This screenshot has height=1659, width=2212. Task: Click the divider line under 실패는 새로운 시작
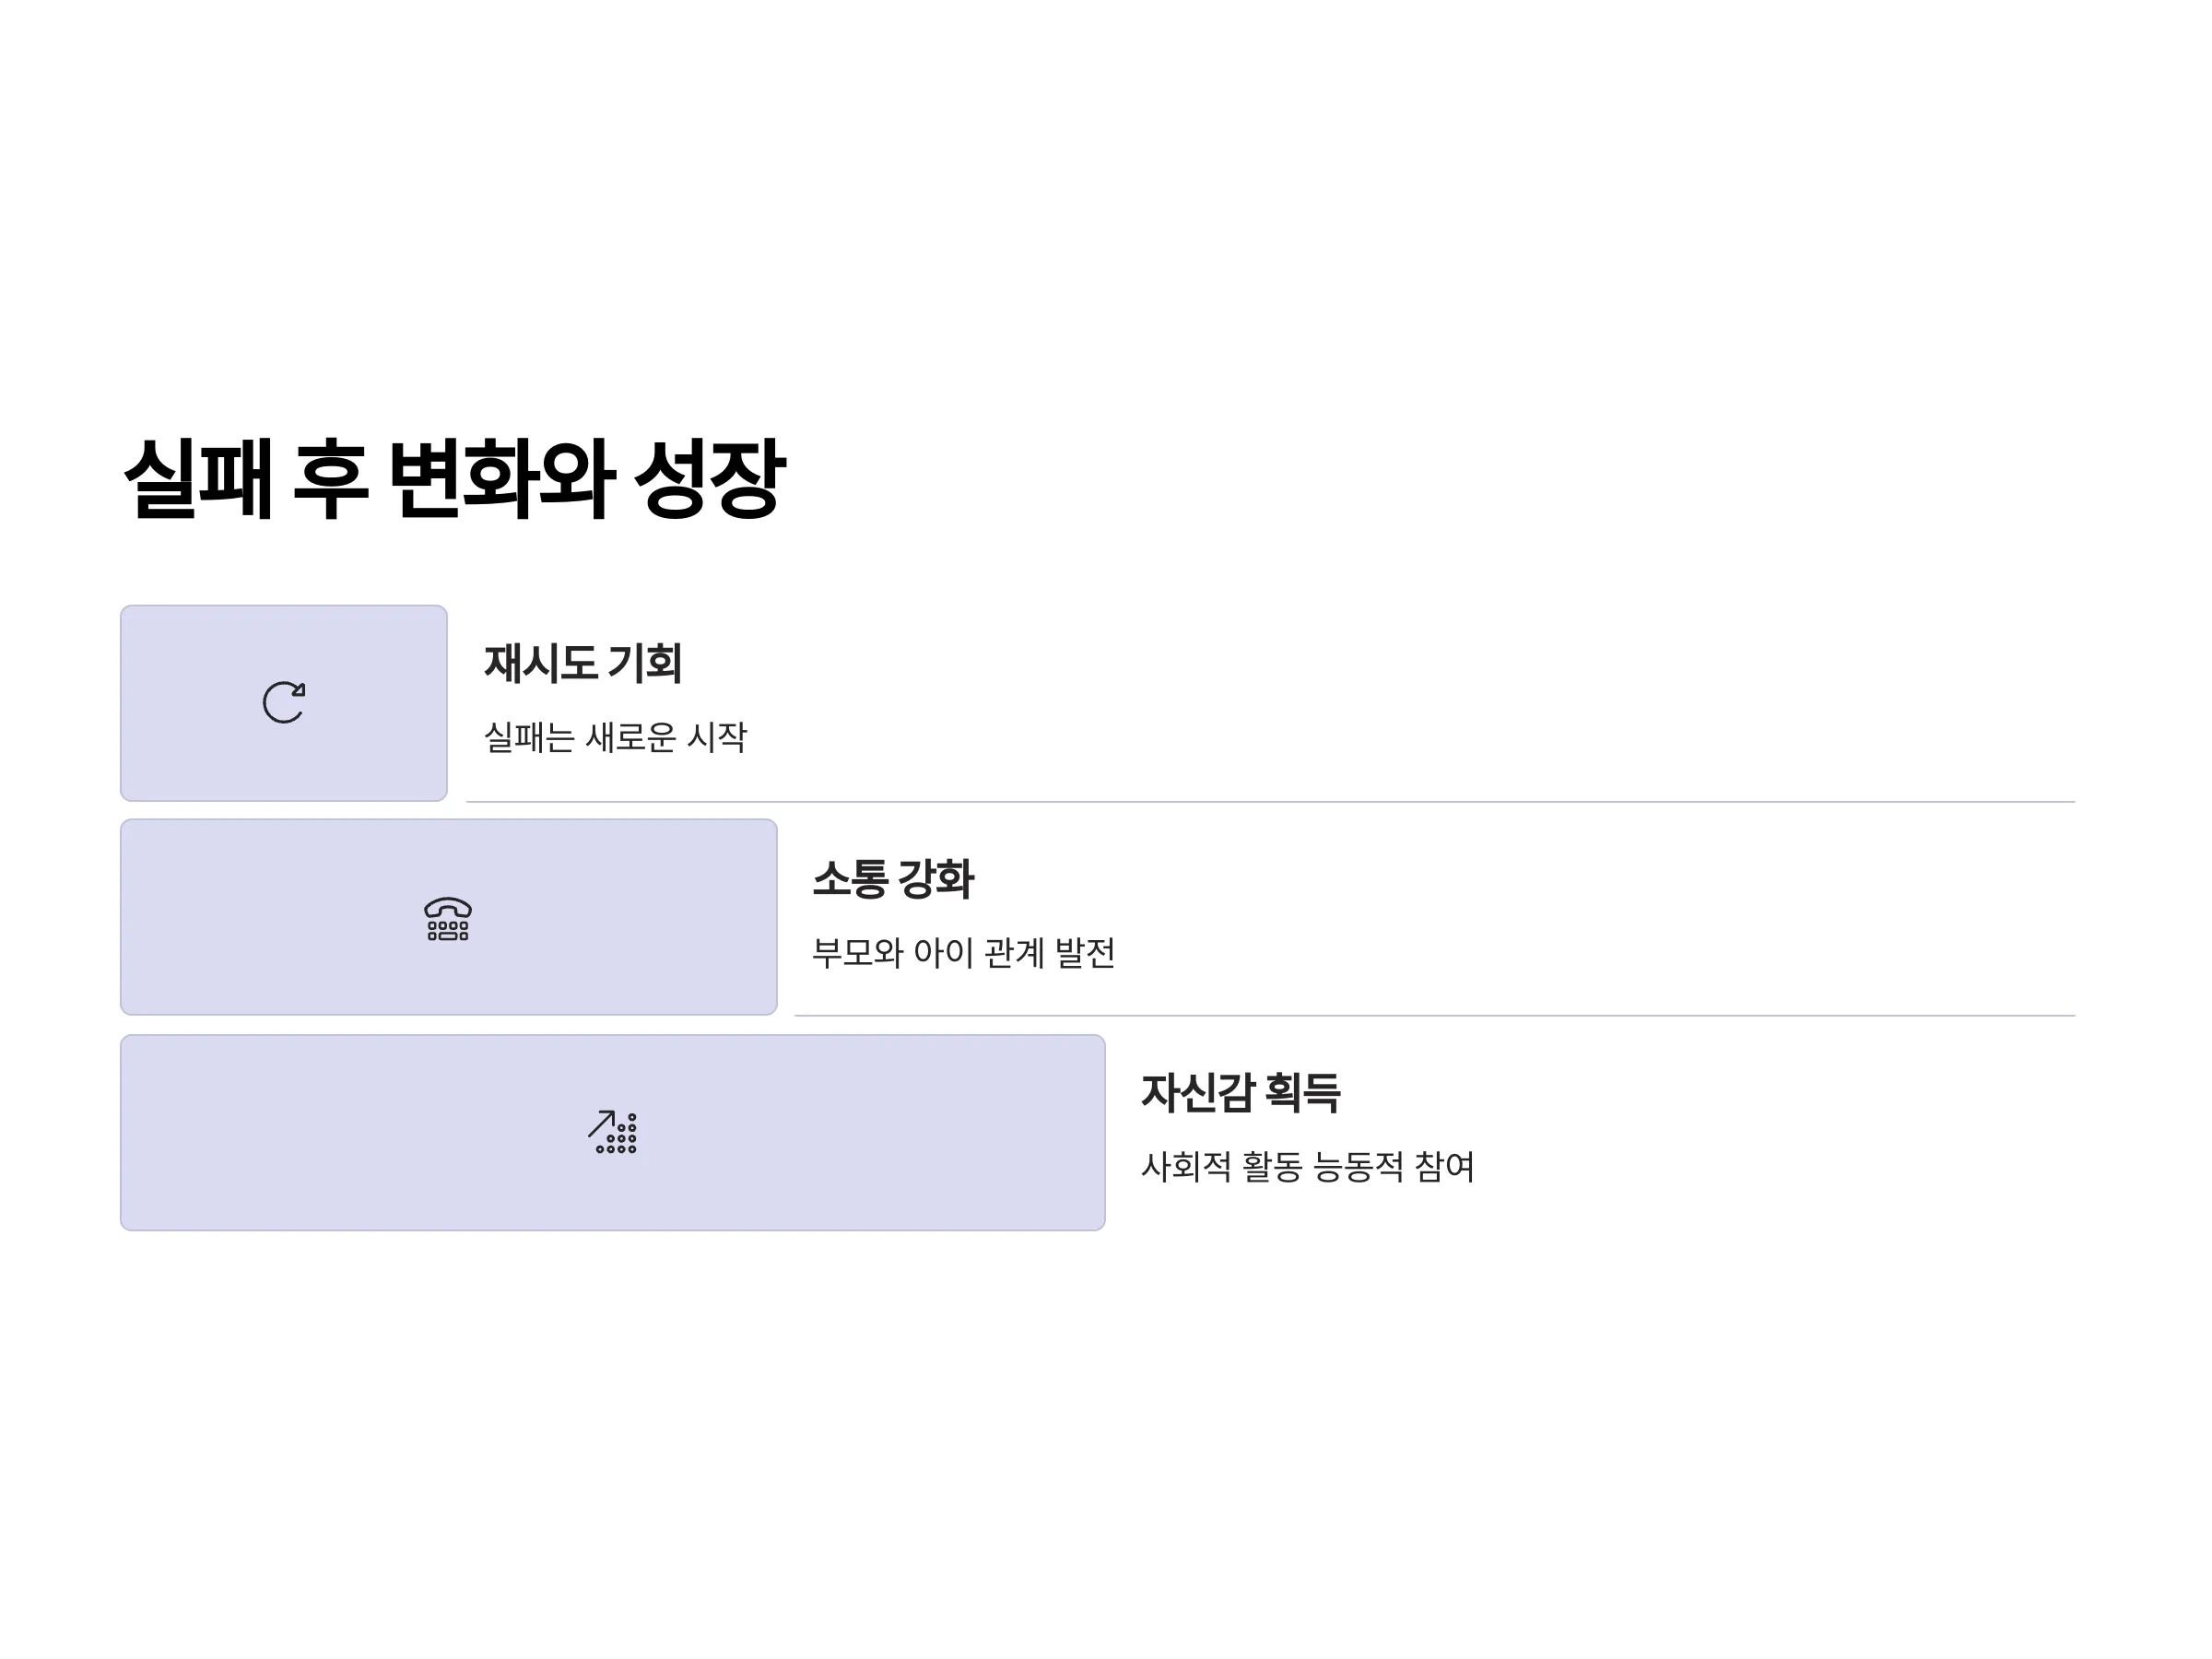[1270, 801]
